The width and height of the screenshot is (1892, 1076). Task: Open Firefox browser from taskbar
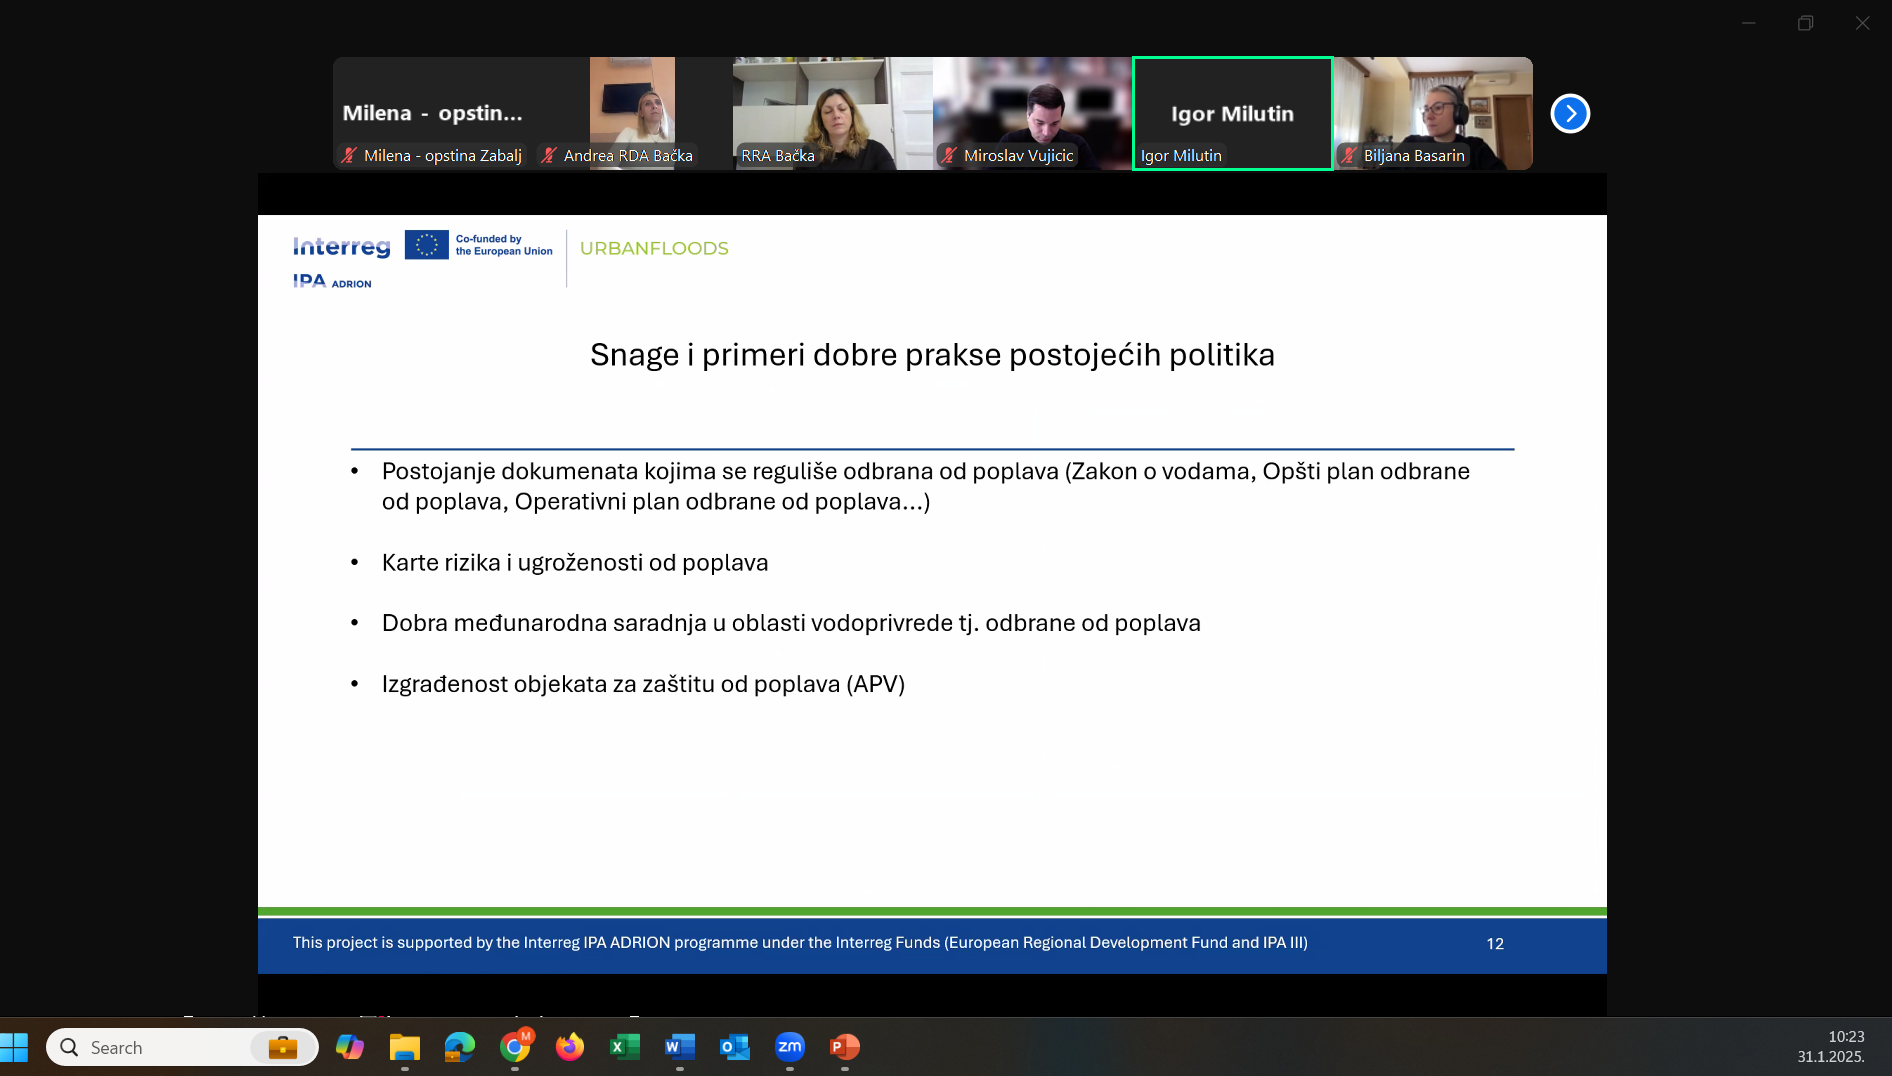(x=569, y=1047)
